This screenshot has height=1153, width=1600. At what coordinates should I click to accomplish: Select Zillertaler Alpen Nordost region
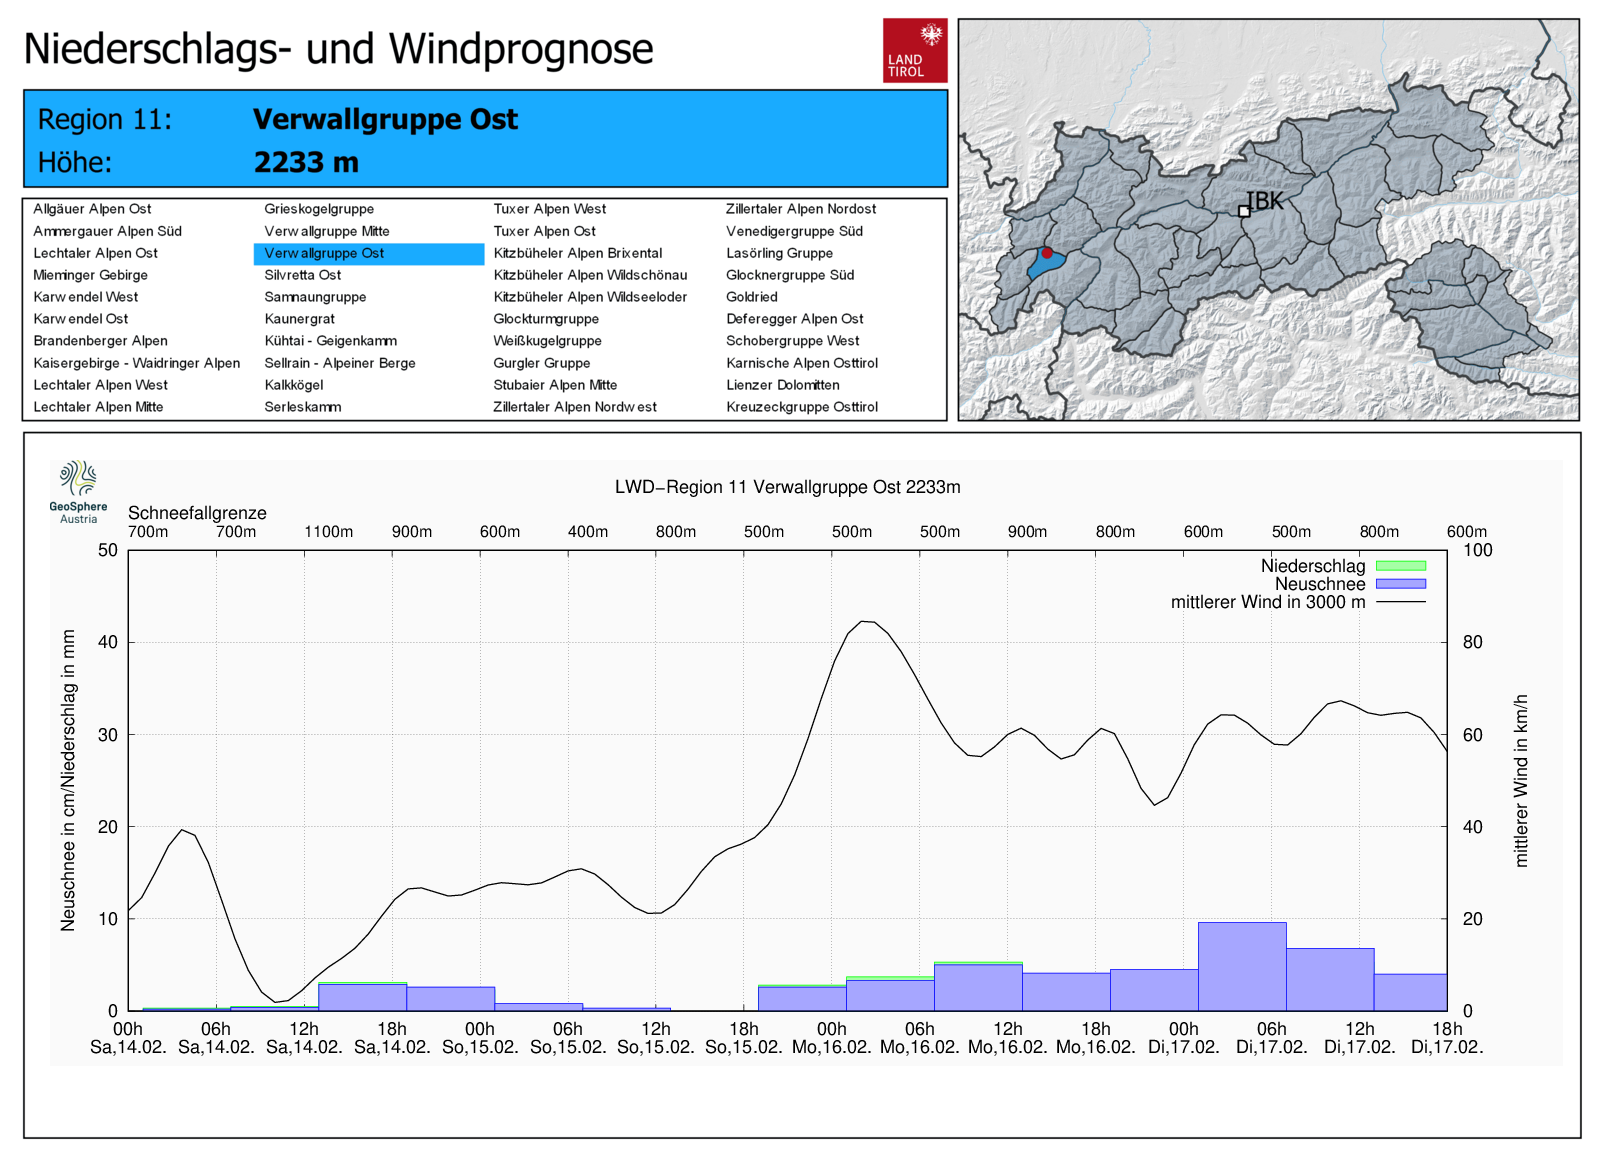[800, 209]
